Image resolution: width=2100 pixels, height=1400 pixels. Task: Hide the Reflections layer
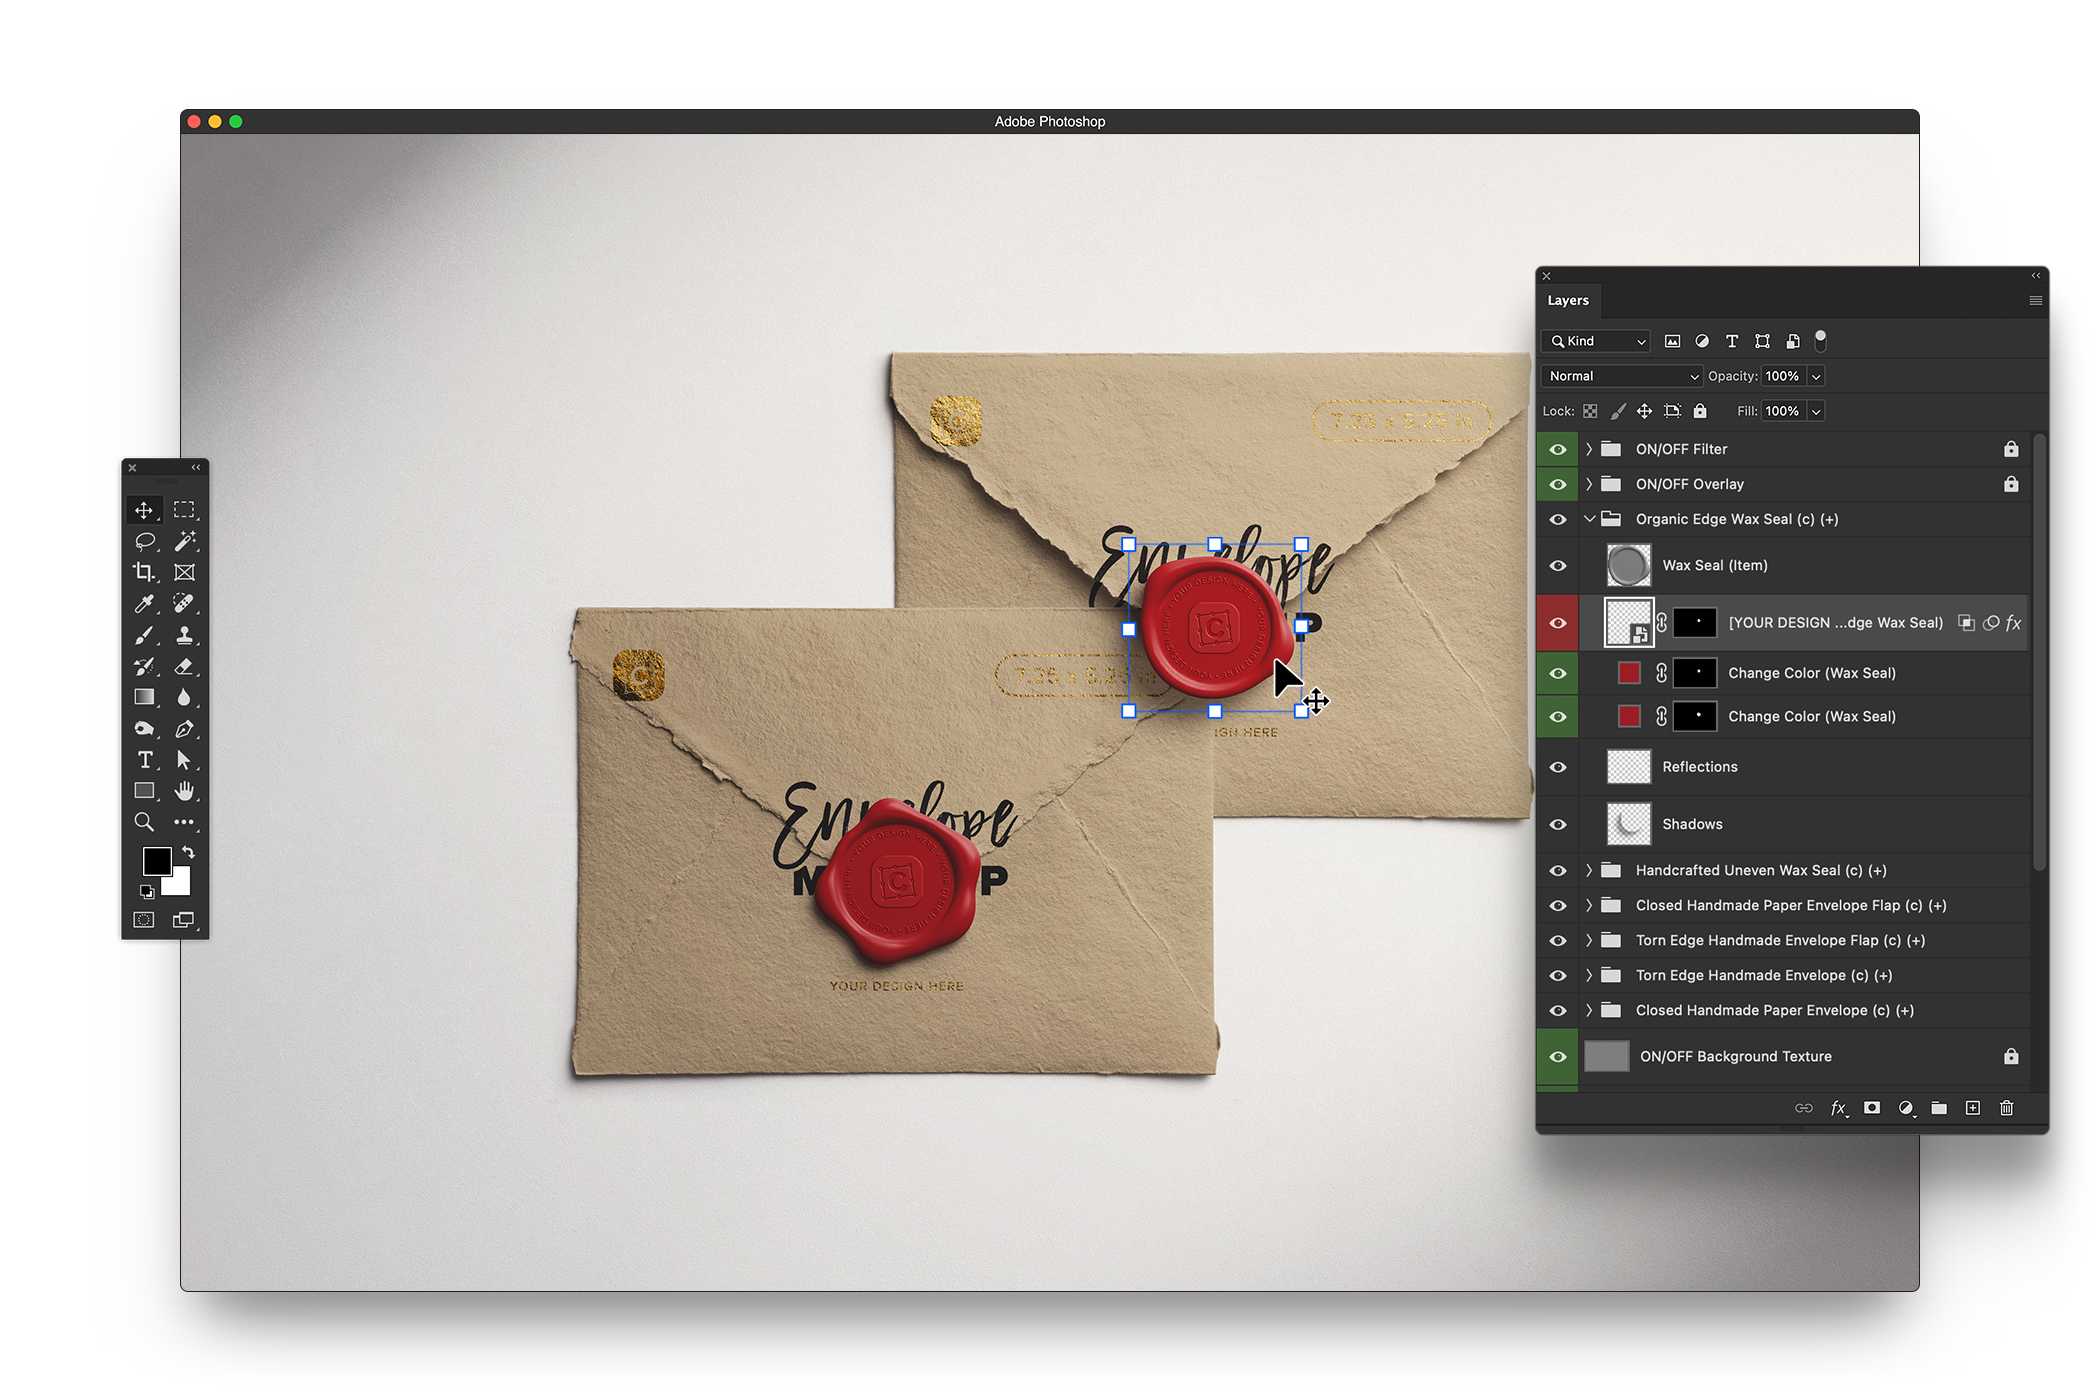point(1558,767)
